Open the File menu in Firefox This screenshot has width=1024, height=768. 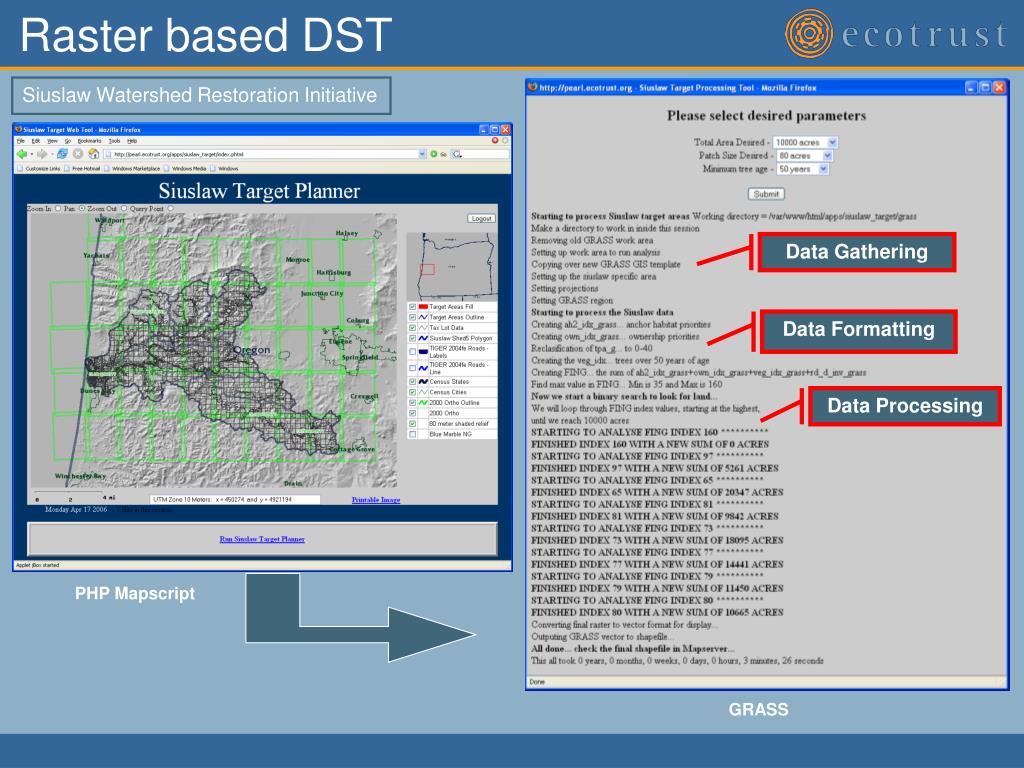(21, 140)
